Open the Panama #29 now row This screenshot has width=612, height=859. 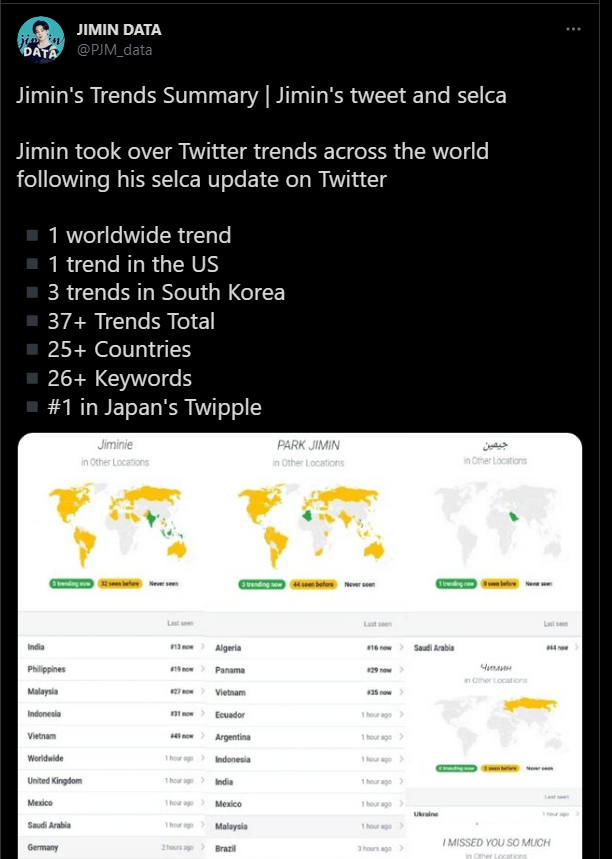pyautogui.click(x=308, y=670)
